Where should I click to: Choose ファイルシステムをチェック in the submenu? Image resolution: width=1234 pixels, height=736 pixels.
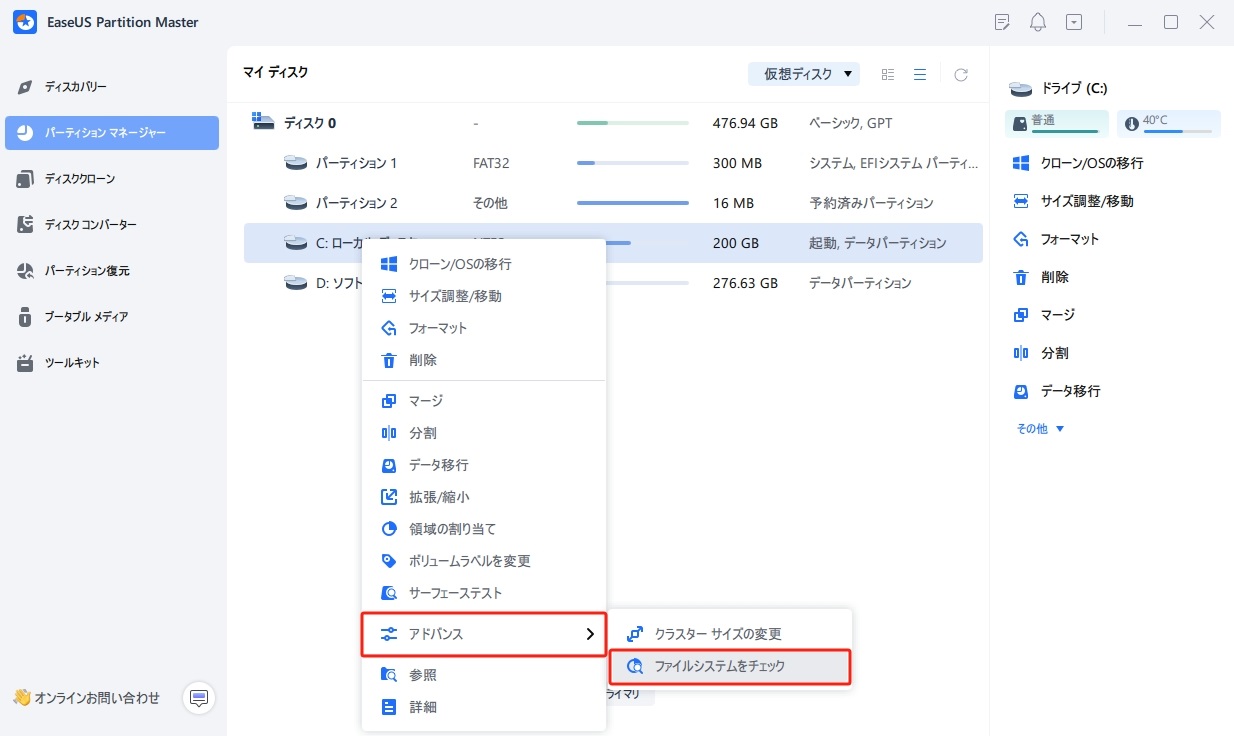731,666
